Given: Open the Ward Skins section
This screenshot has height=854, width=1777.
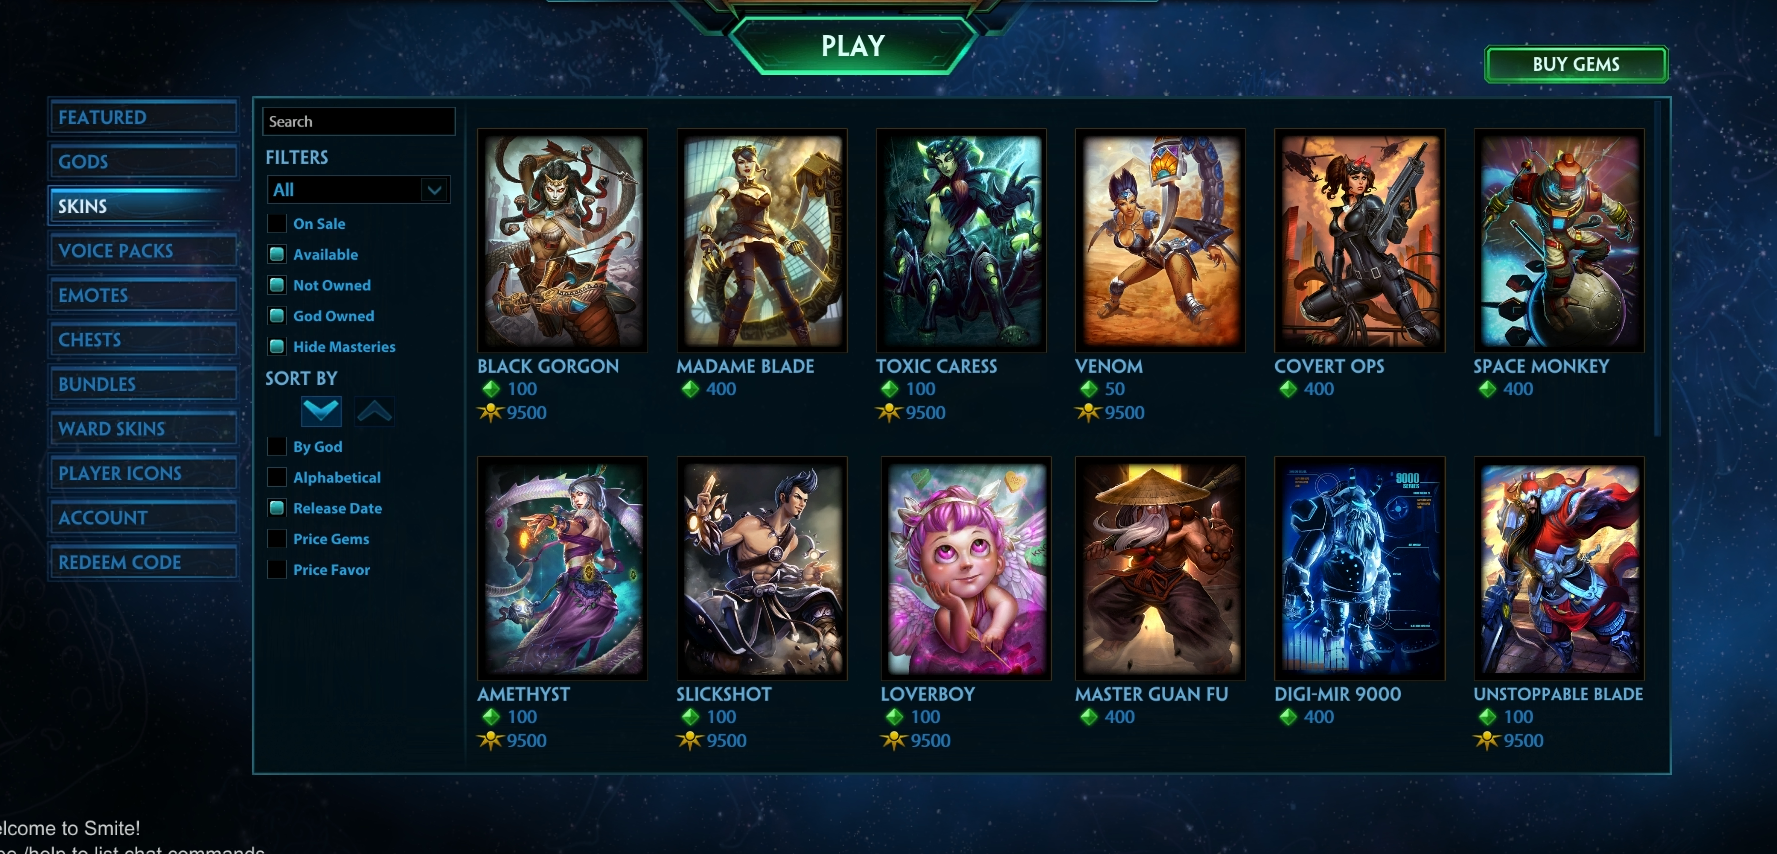Looking at the screenshot, I should click(143, 429).
